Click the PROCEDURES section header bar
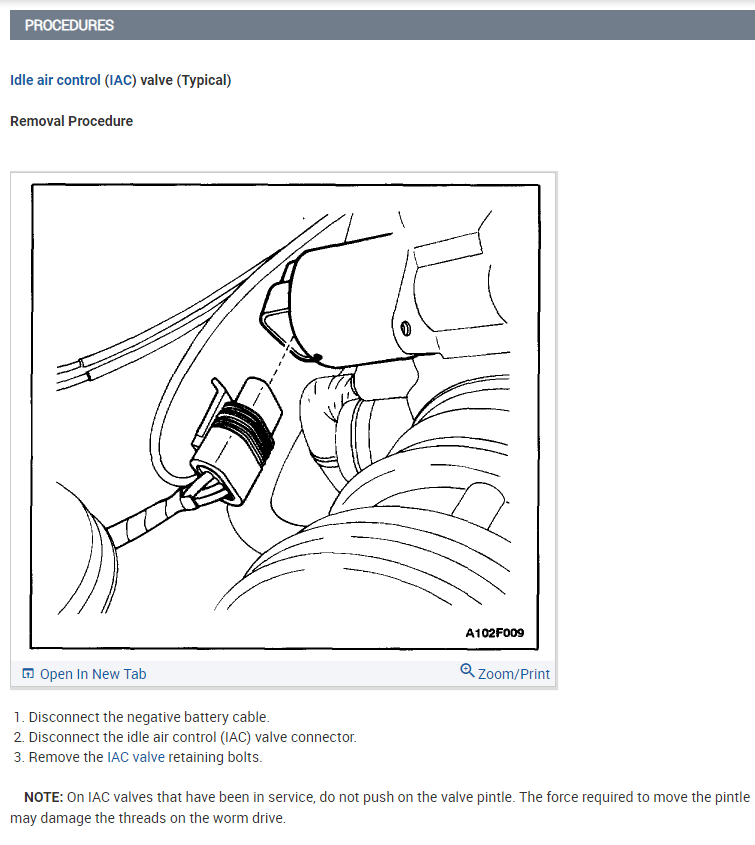This screenshot has width=755, height=845. pos(382,25)
